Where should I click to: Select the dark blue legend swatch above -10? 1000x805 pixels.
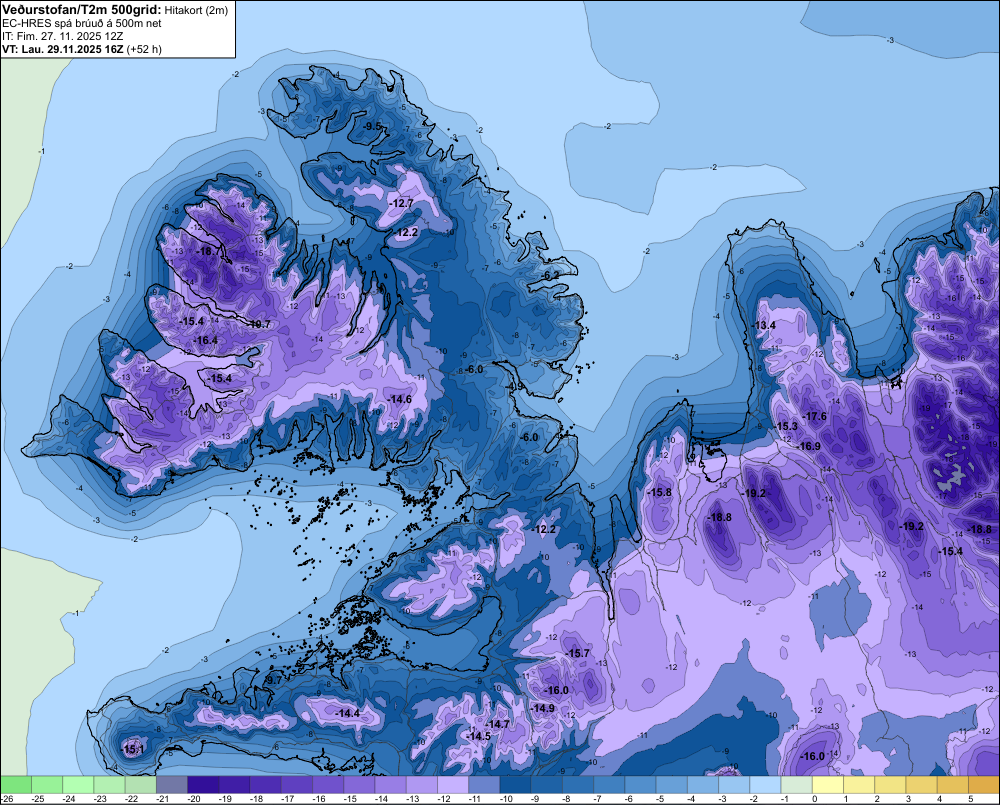(515, 785)
